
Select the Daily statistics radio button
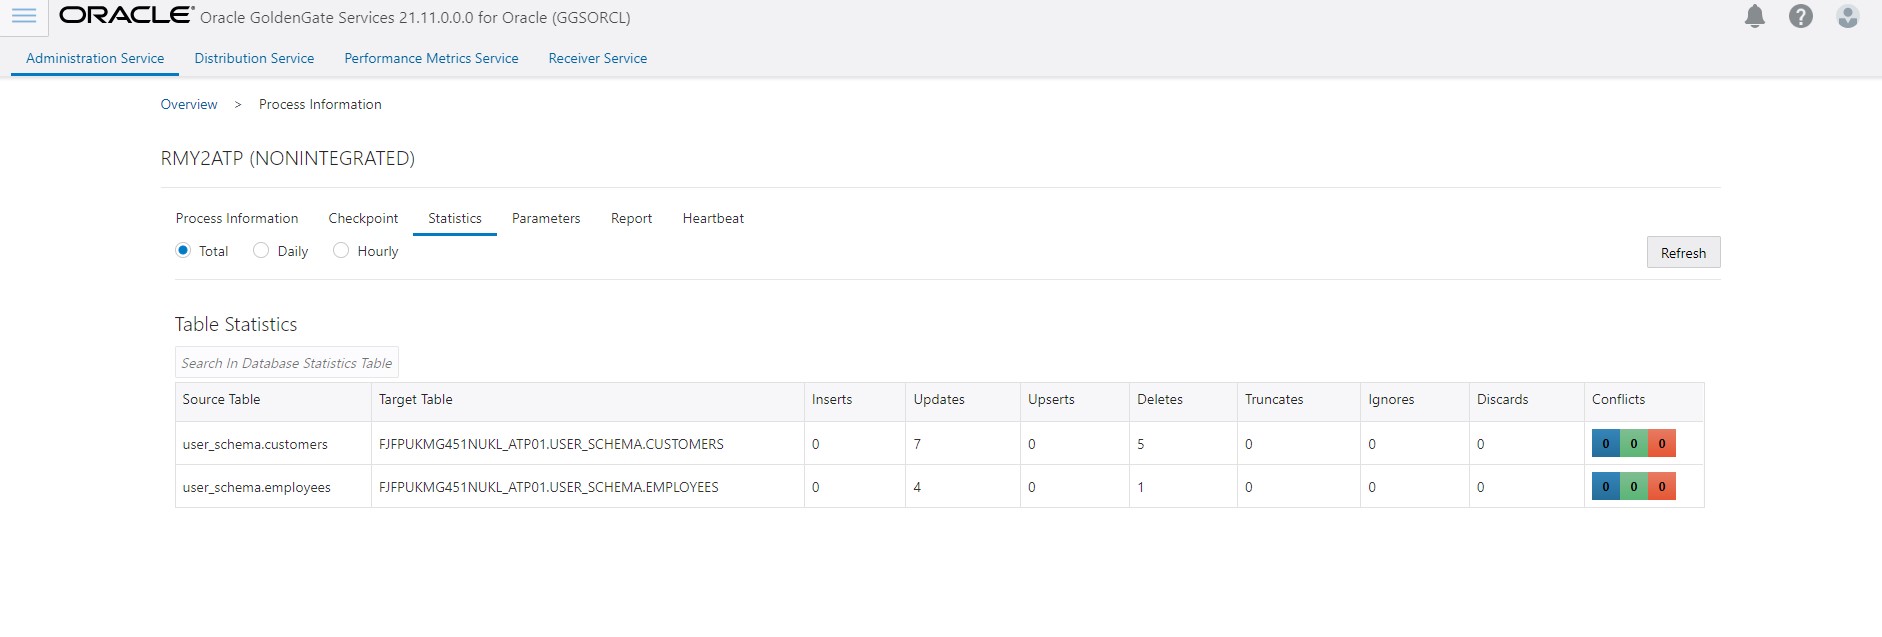[x=261, y=250]
